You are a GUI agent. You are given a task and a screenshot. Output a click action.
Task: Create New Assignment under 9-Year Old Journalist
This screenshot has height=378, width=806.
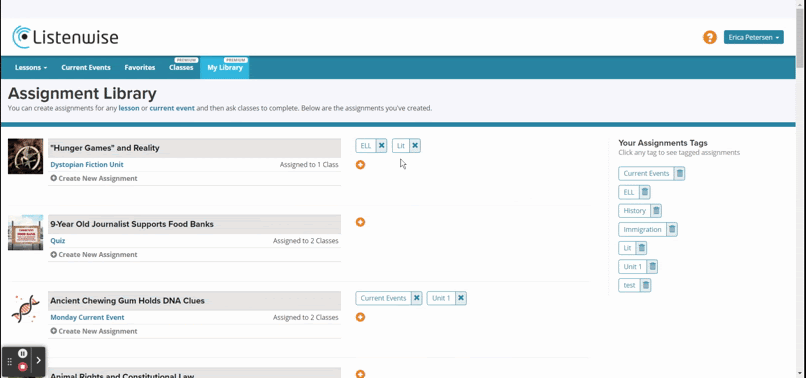[94, 255]
